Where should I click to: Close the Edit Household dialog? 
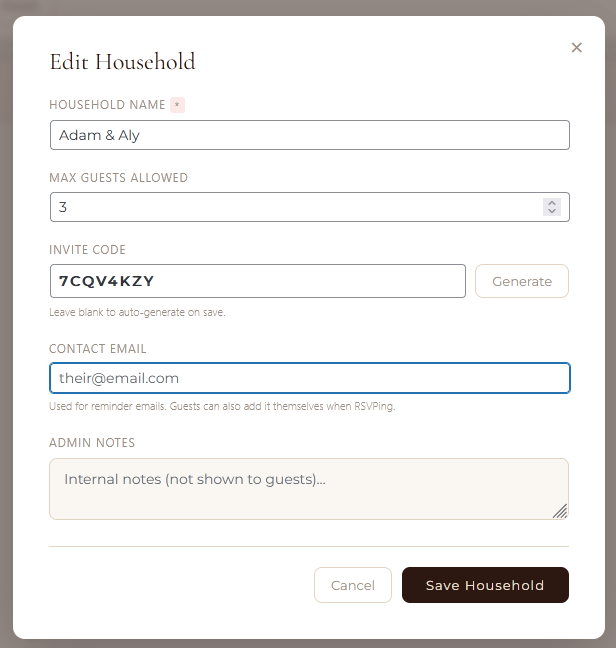point(576,48)
